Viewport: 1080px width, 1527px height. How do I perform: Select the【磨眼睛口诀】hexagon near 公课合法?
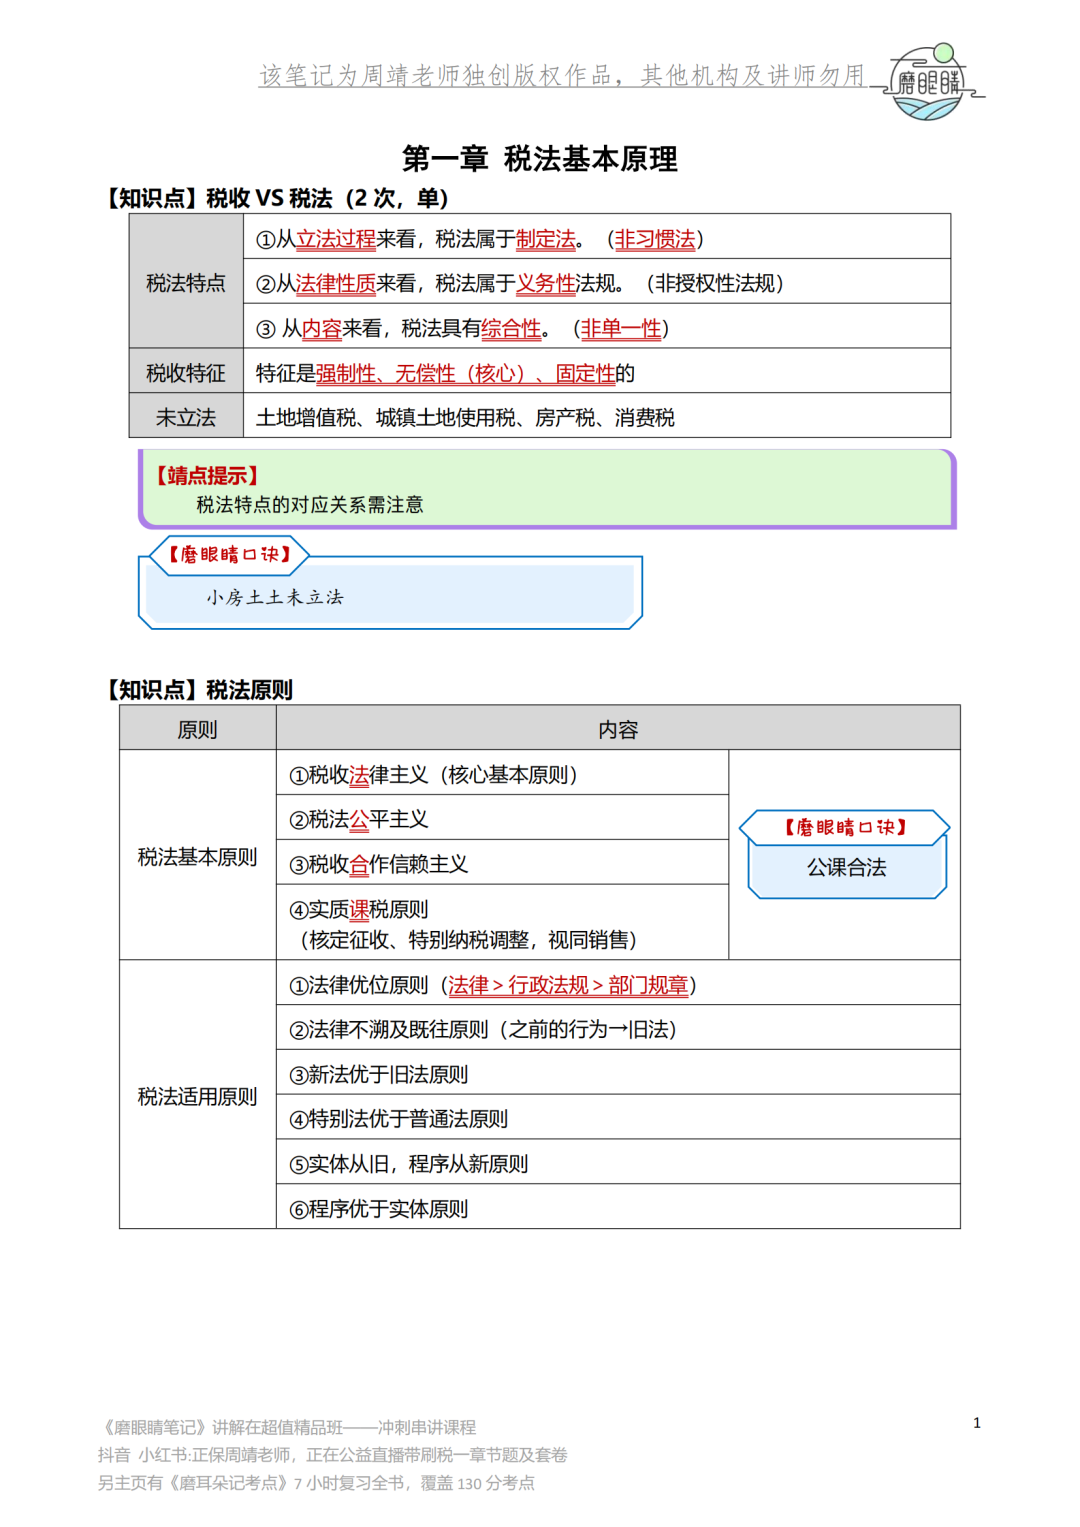click(x=845, y=827)
